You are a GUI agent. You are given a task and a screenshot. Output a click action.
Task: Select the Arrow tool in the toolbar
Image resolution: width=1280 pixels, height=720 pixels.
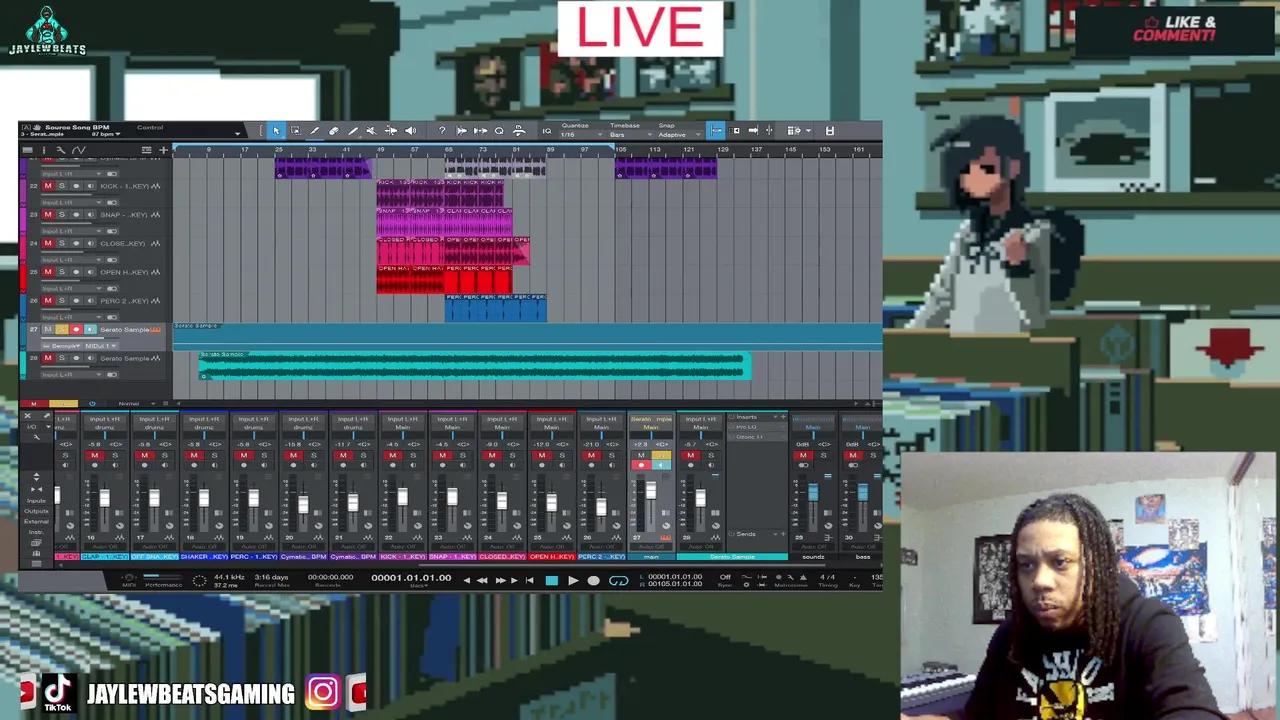click(277, 131)
